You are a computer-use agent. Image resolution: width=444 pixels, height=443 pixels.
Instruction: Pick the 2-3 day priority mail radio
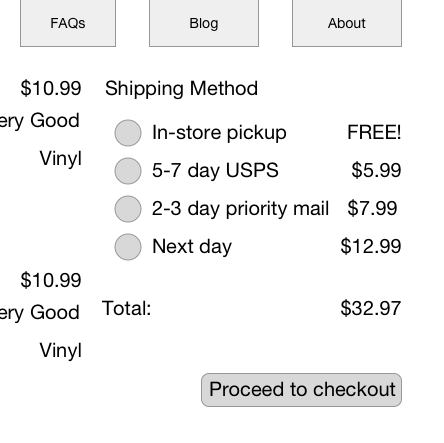click(x=128, y=209)
